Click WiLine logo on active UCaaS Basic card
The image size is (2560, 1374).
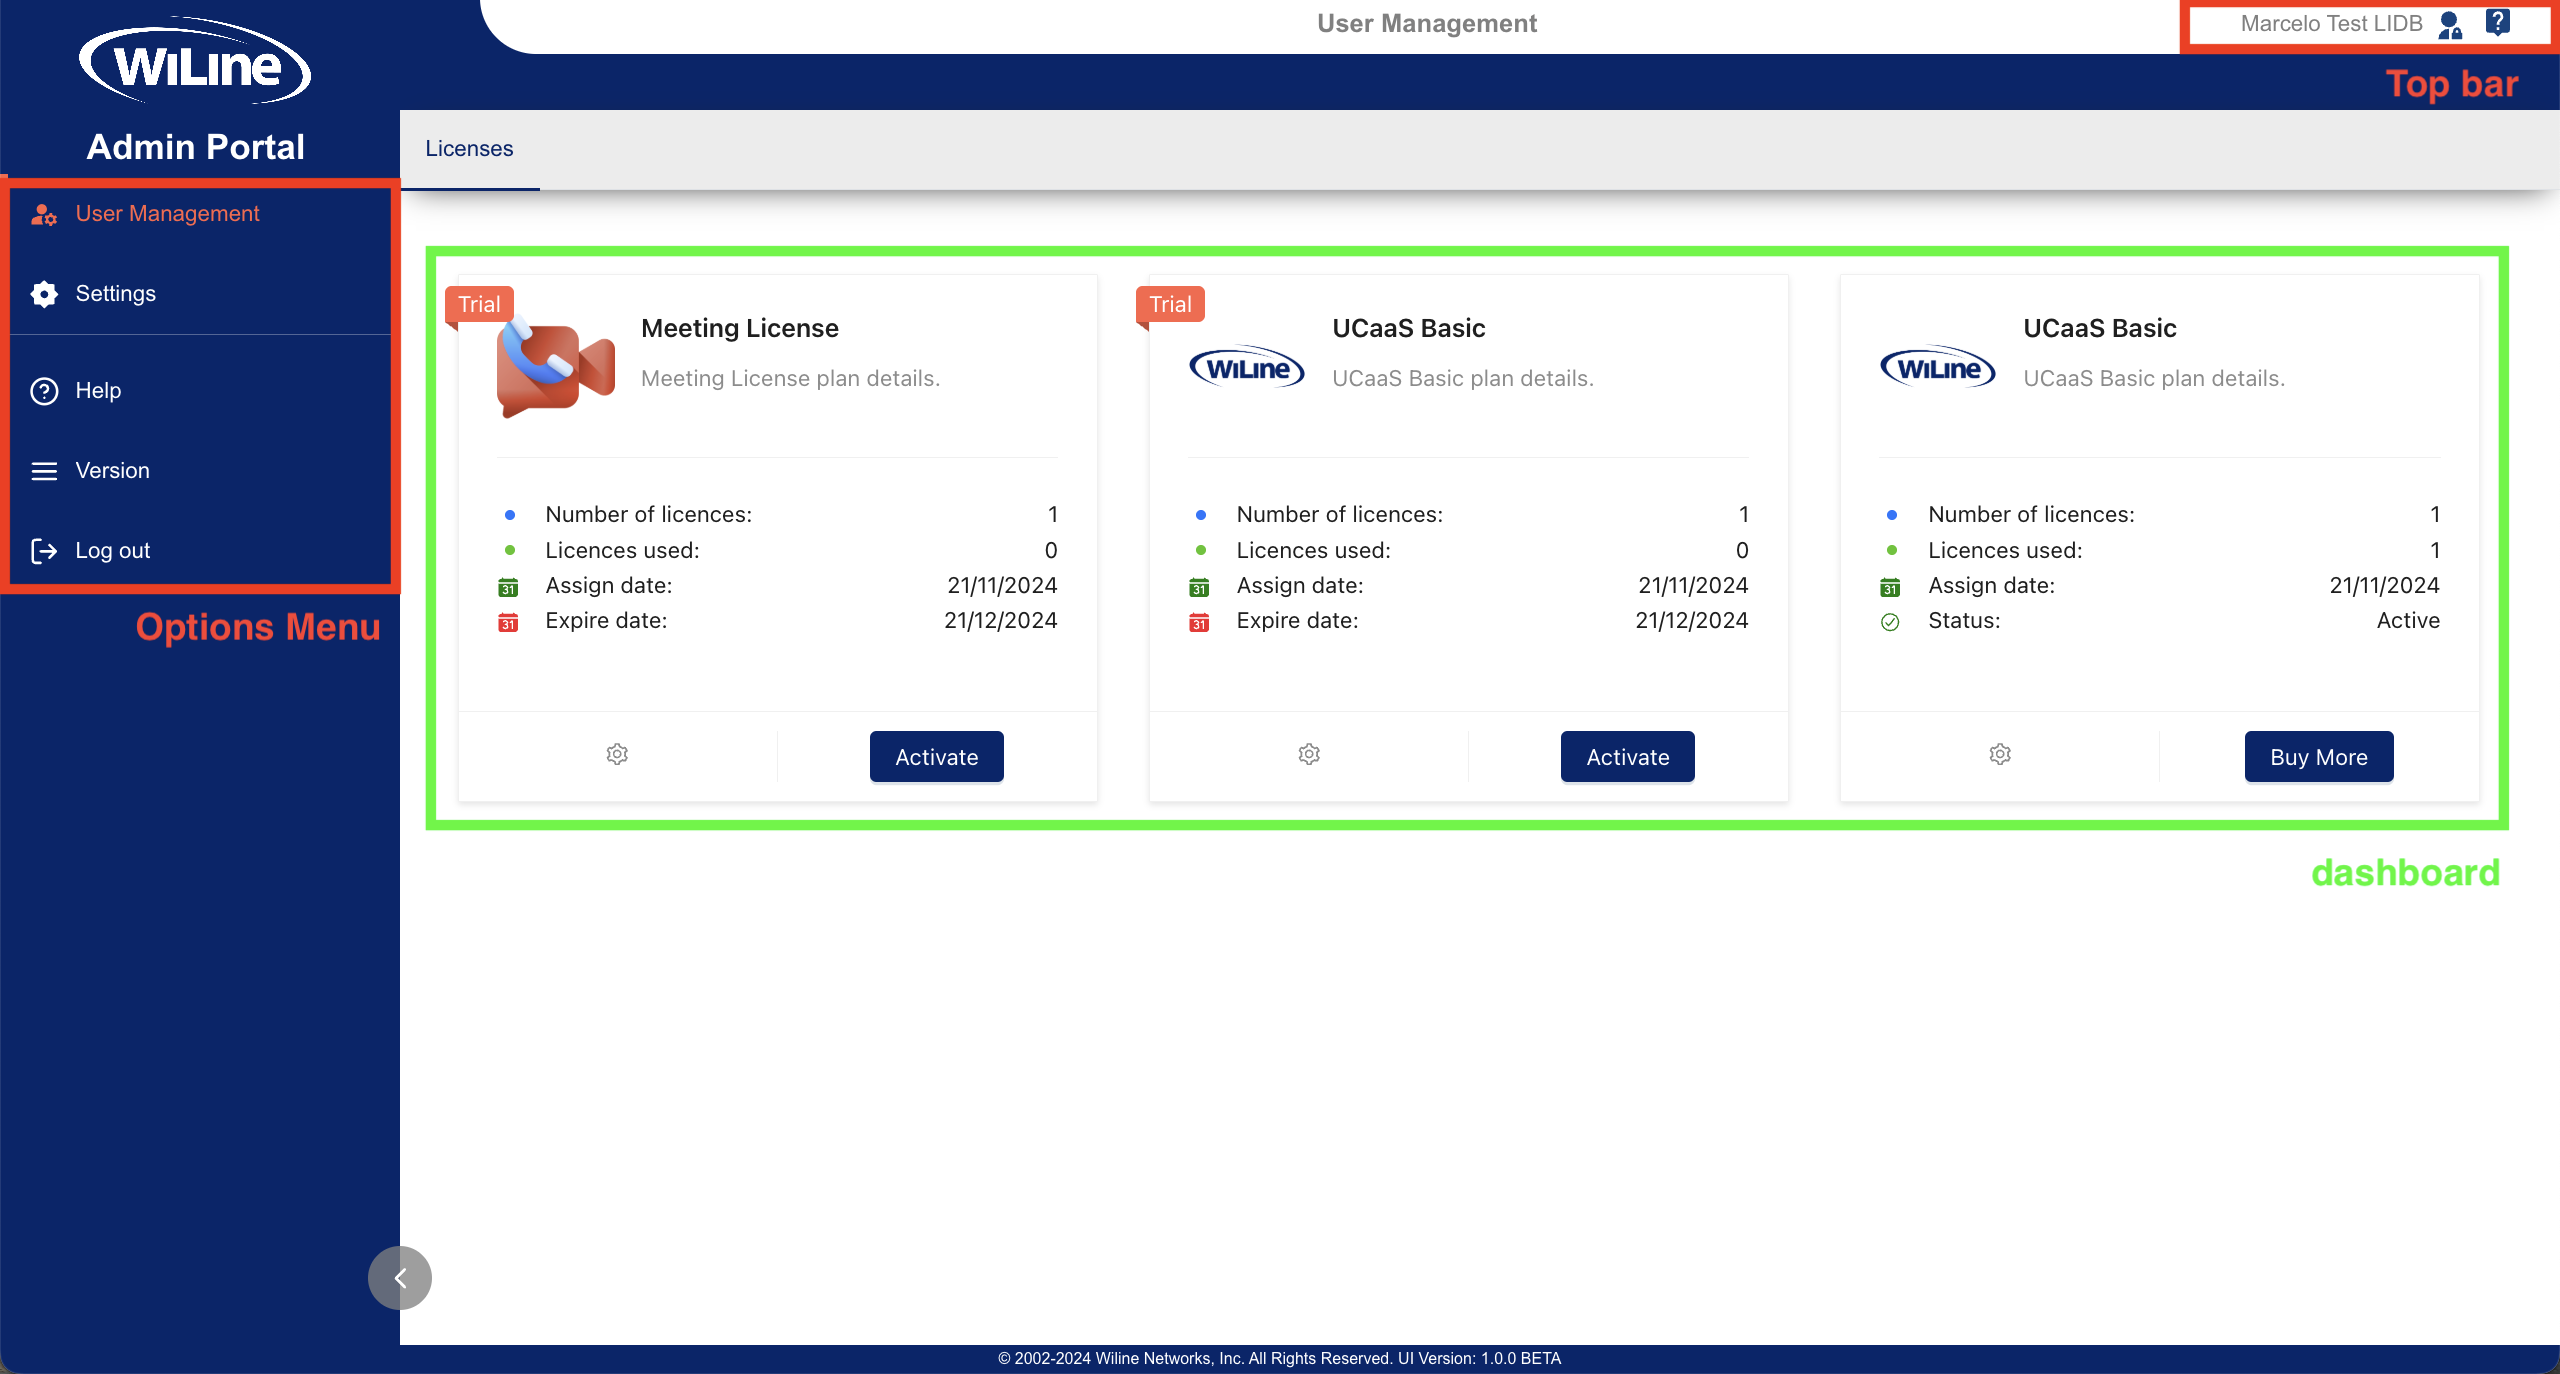pyautogui.click(x=1938, y=368)
